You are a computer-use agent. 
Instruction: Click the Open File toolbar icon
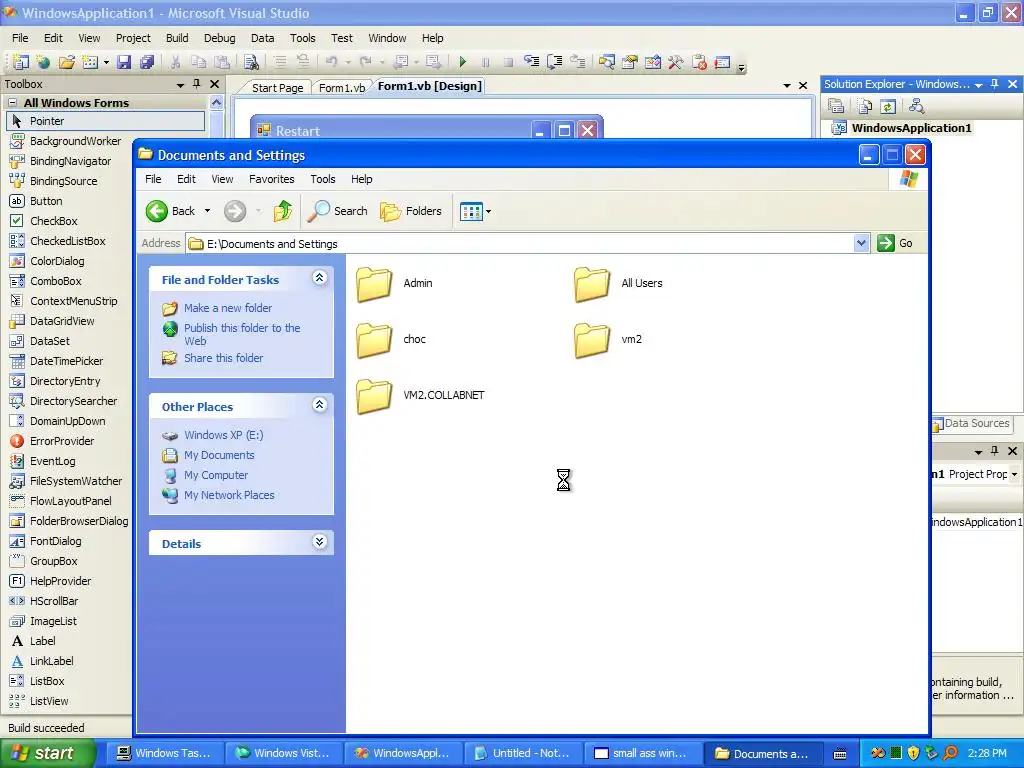click(x=67, y=62)
